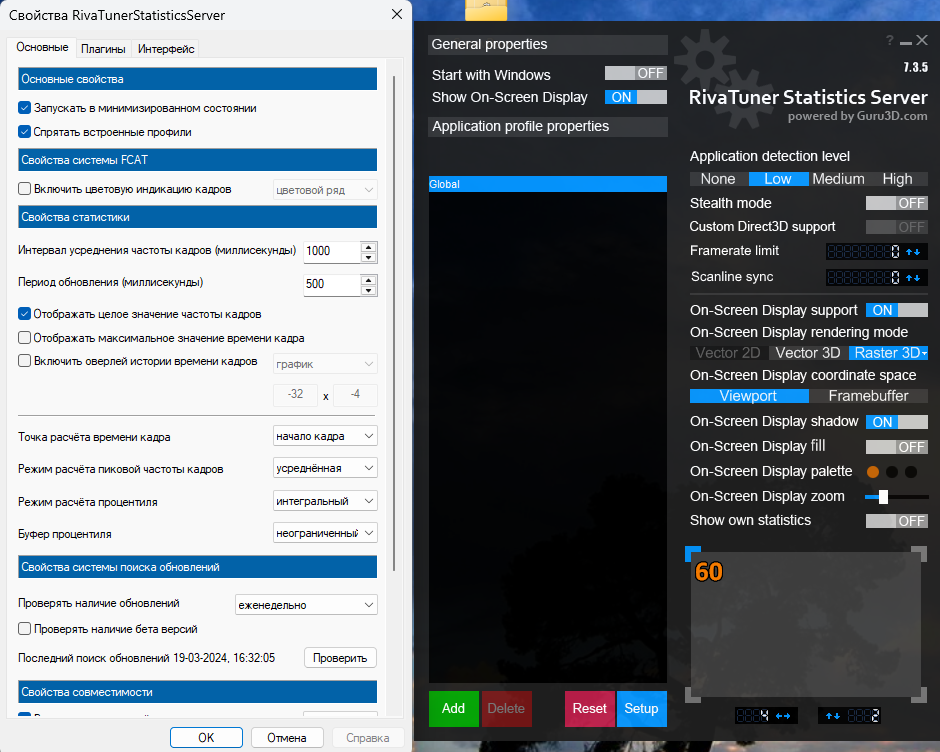
Task: Uncheck Запускать в минимизированном состоянии
Action: tap(25, 108)
